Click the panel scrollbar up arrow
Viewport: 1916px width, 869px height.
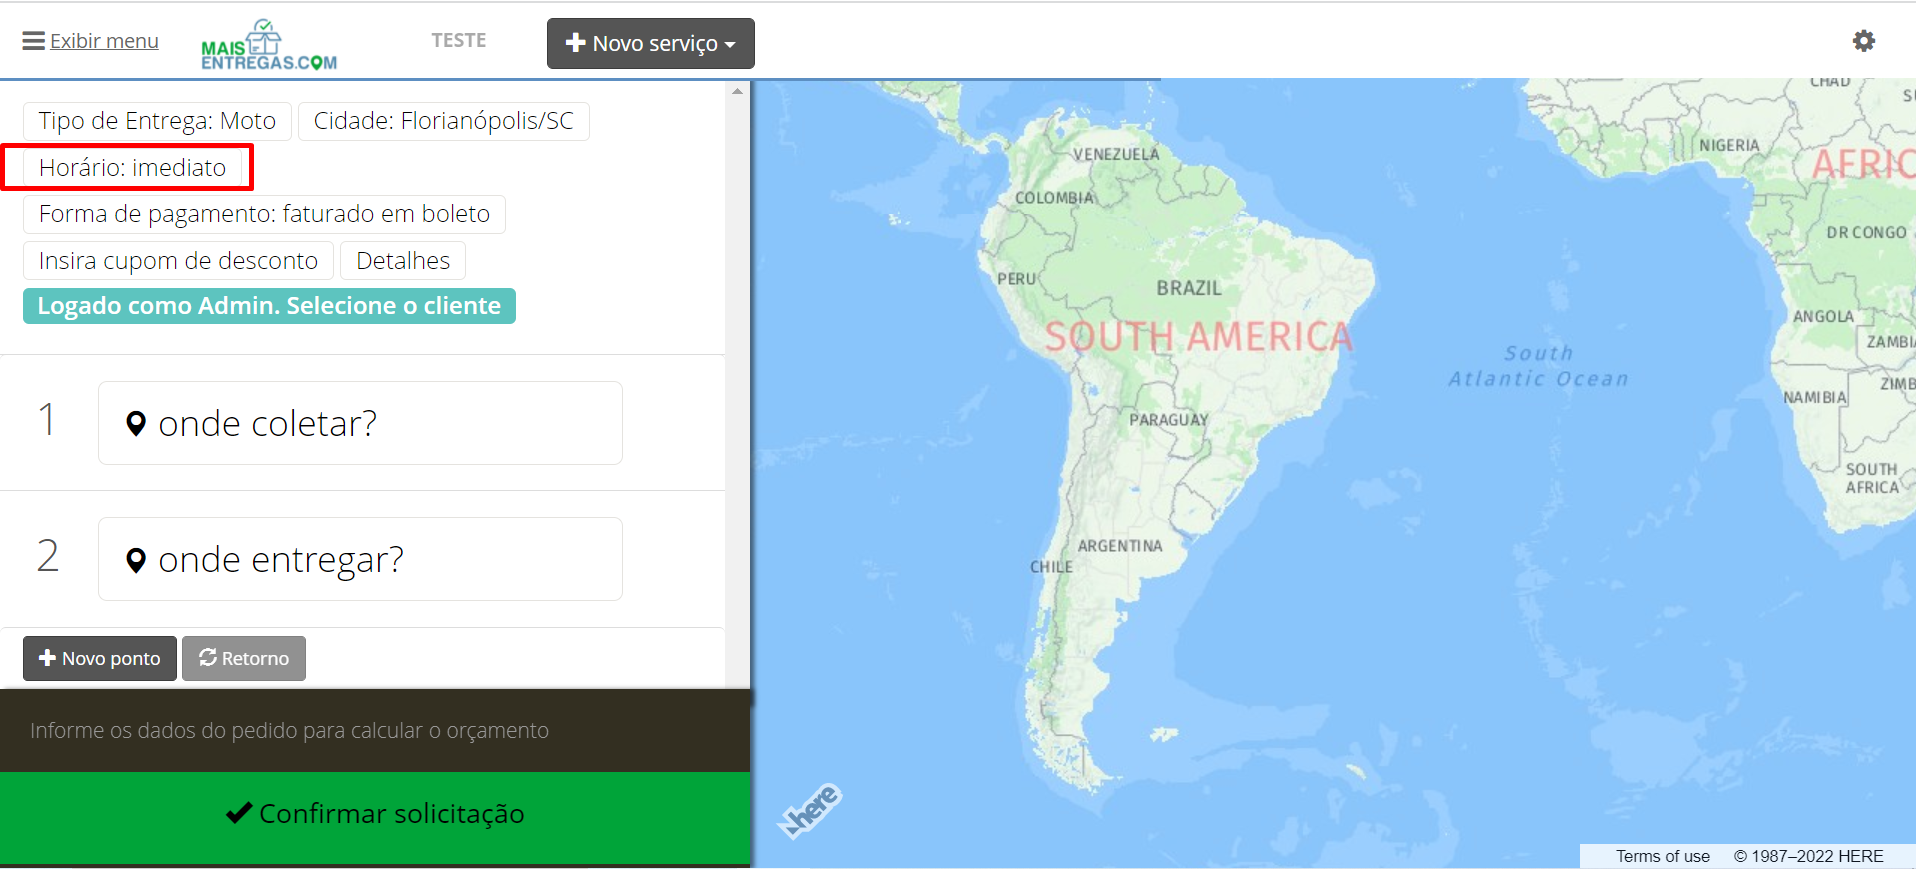point(737,91)
